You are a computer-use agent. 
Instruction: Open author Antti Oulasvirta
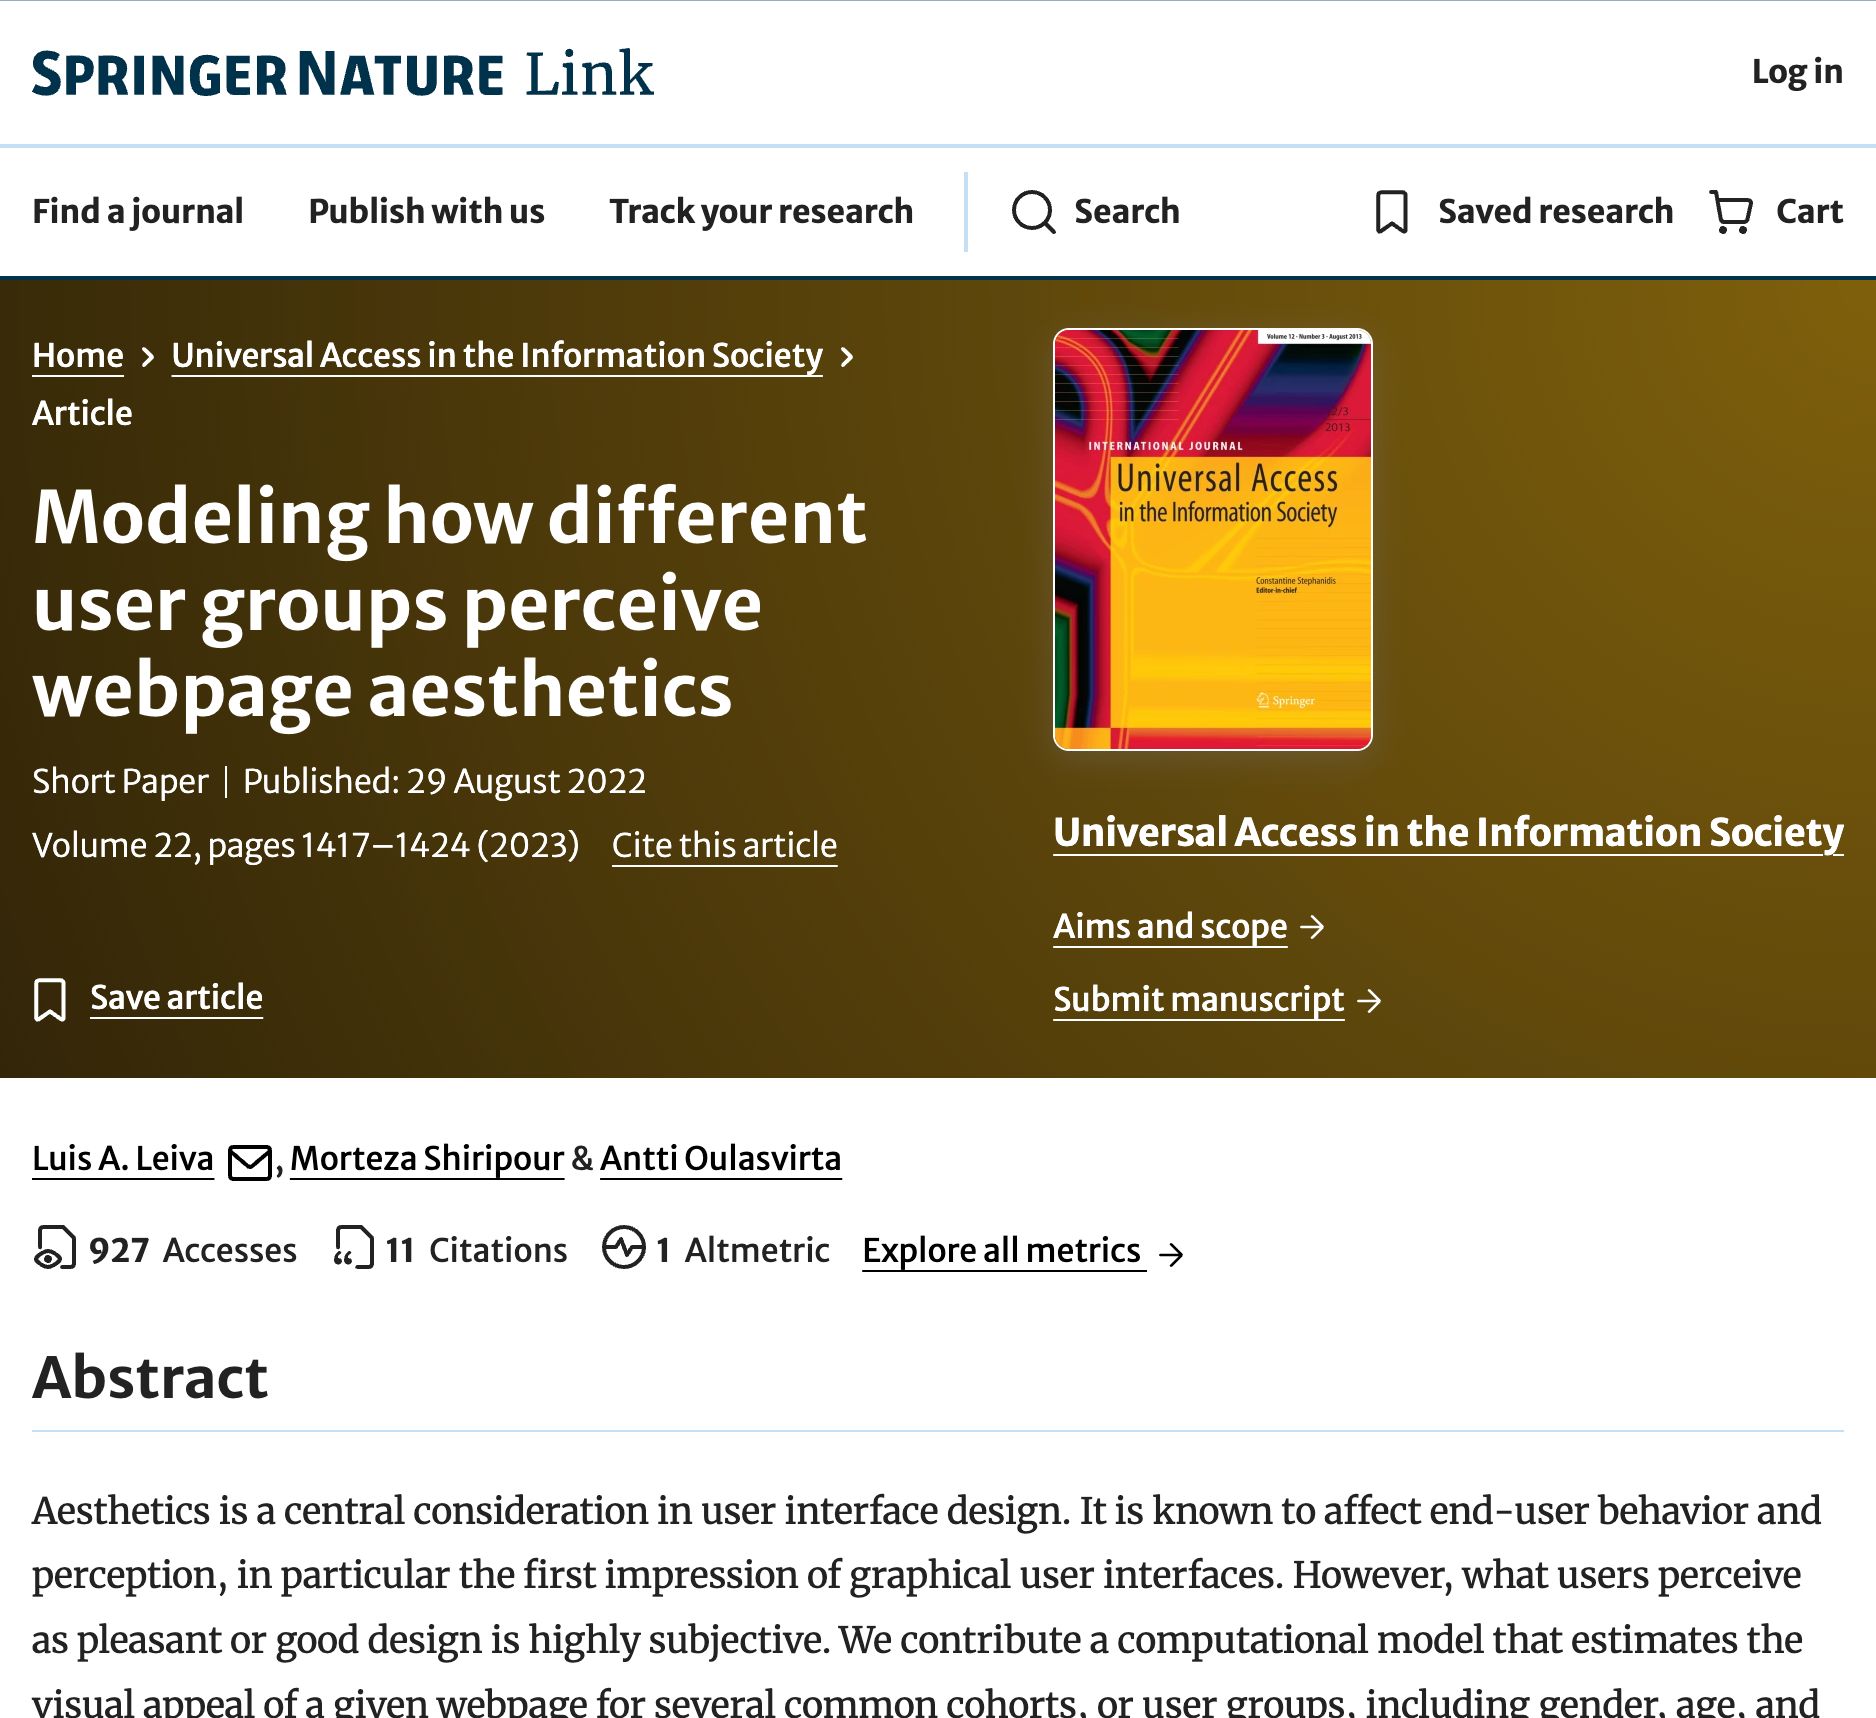click(720, 1158)
